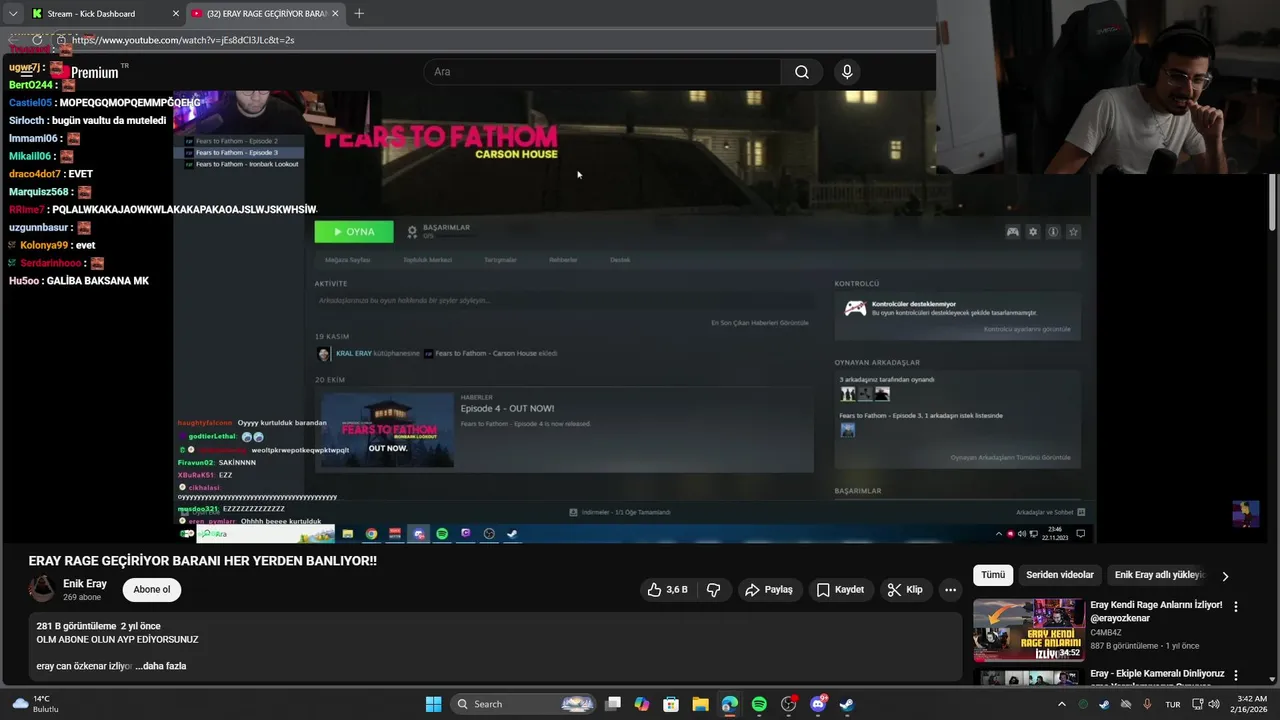Open weather widget showing 14°C Bulutlu
The height and width of the screenshot is (720, 1280).
tap(36, 704)
